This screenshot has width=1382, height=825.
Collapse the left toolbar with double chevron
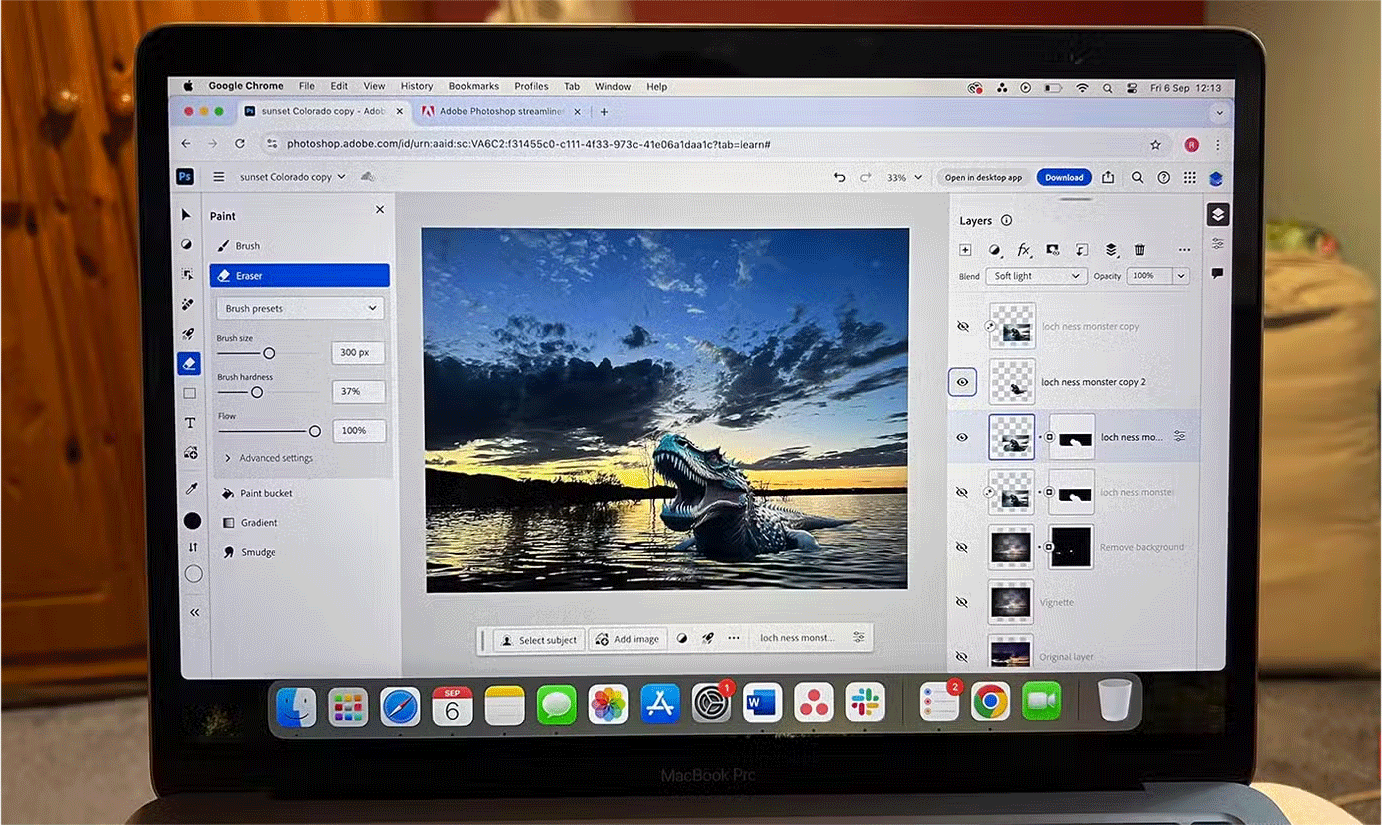pyautogui.click(x=194, y=612)
